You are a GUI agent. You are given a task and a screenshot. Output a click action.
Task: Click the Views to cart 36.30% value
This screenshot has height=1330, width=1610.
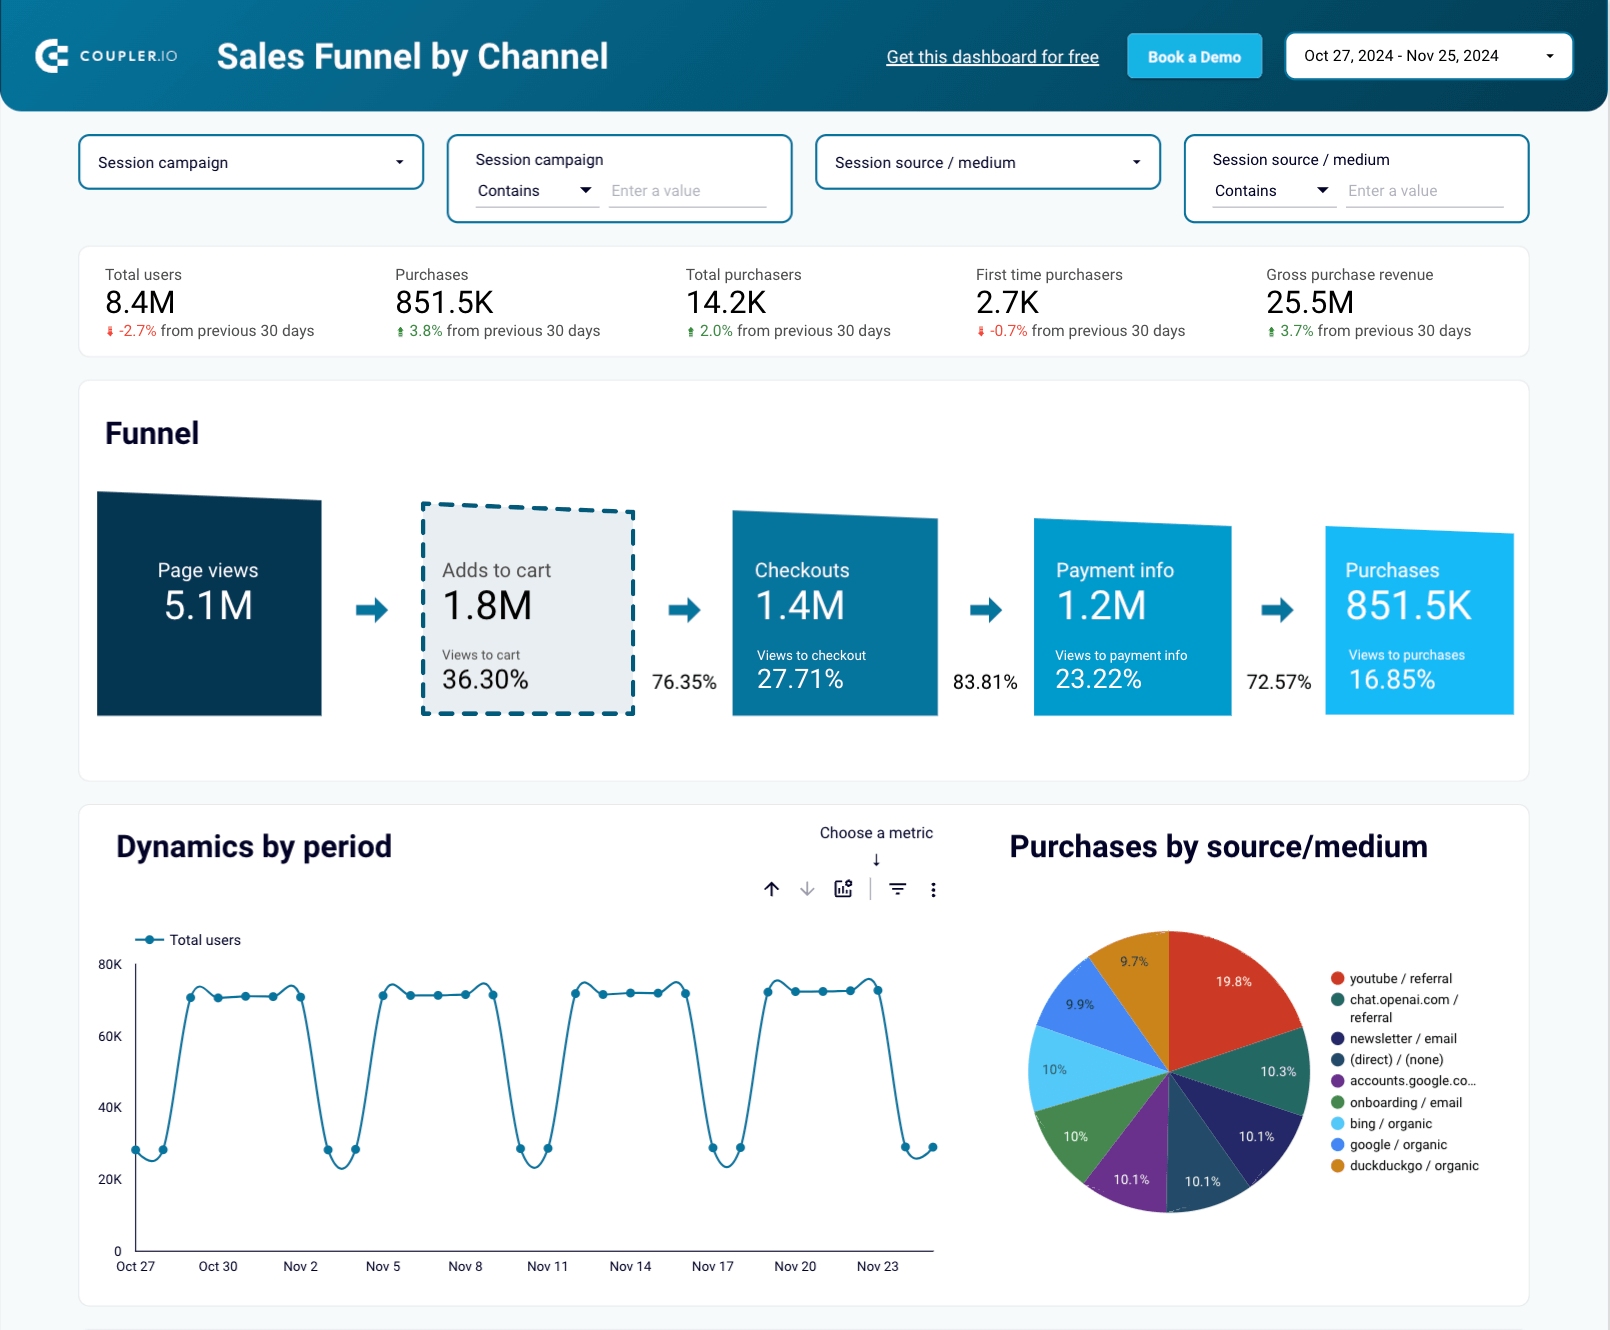[x=485, y=679]
